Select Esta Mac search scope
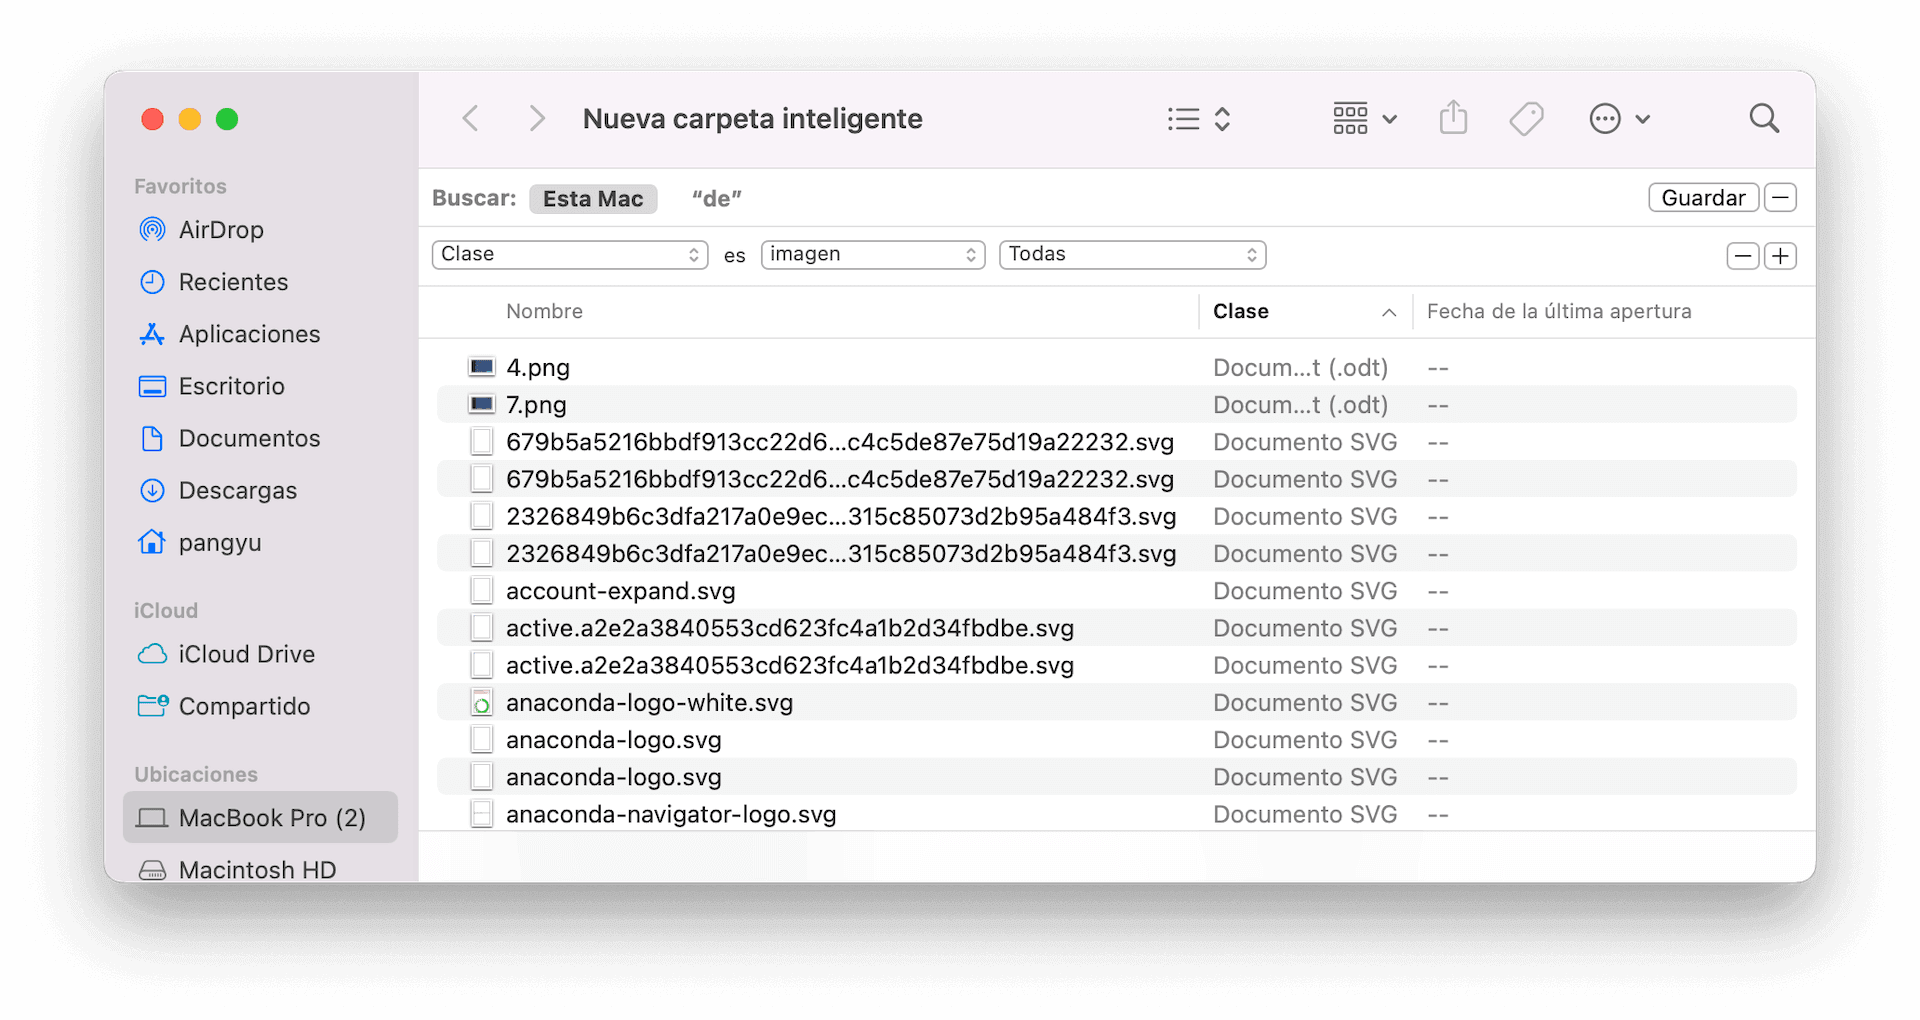This screenshot has height=1020, width=1920. [593, 199]
